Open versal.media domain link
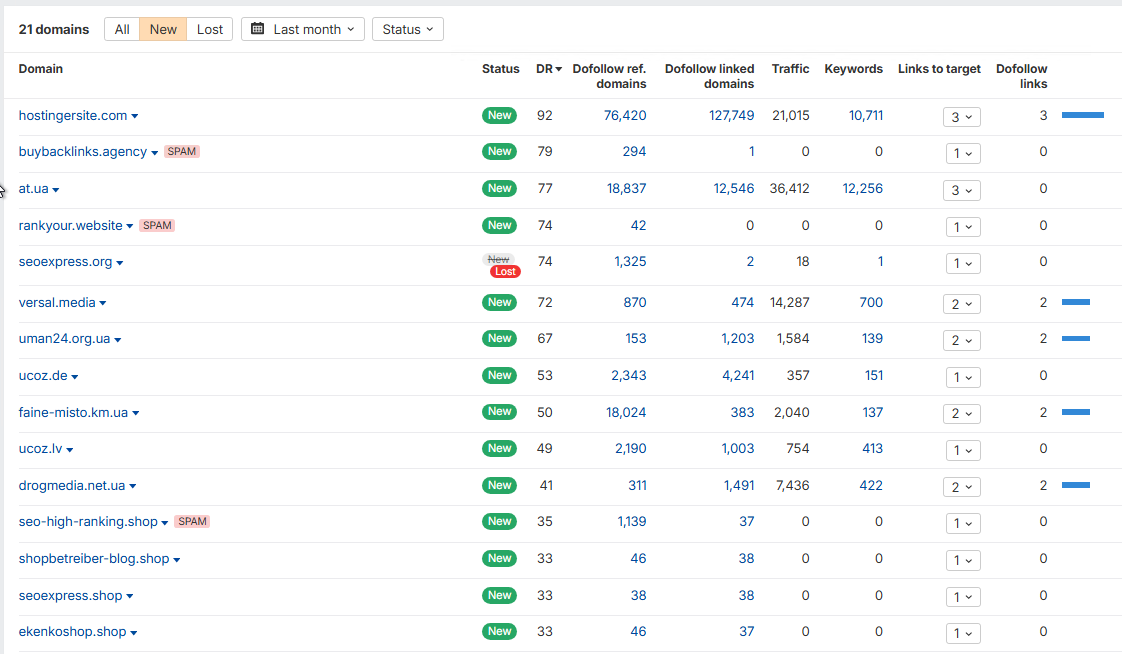The width and height of the screenshot is (1122, 654). point(57,303)
